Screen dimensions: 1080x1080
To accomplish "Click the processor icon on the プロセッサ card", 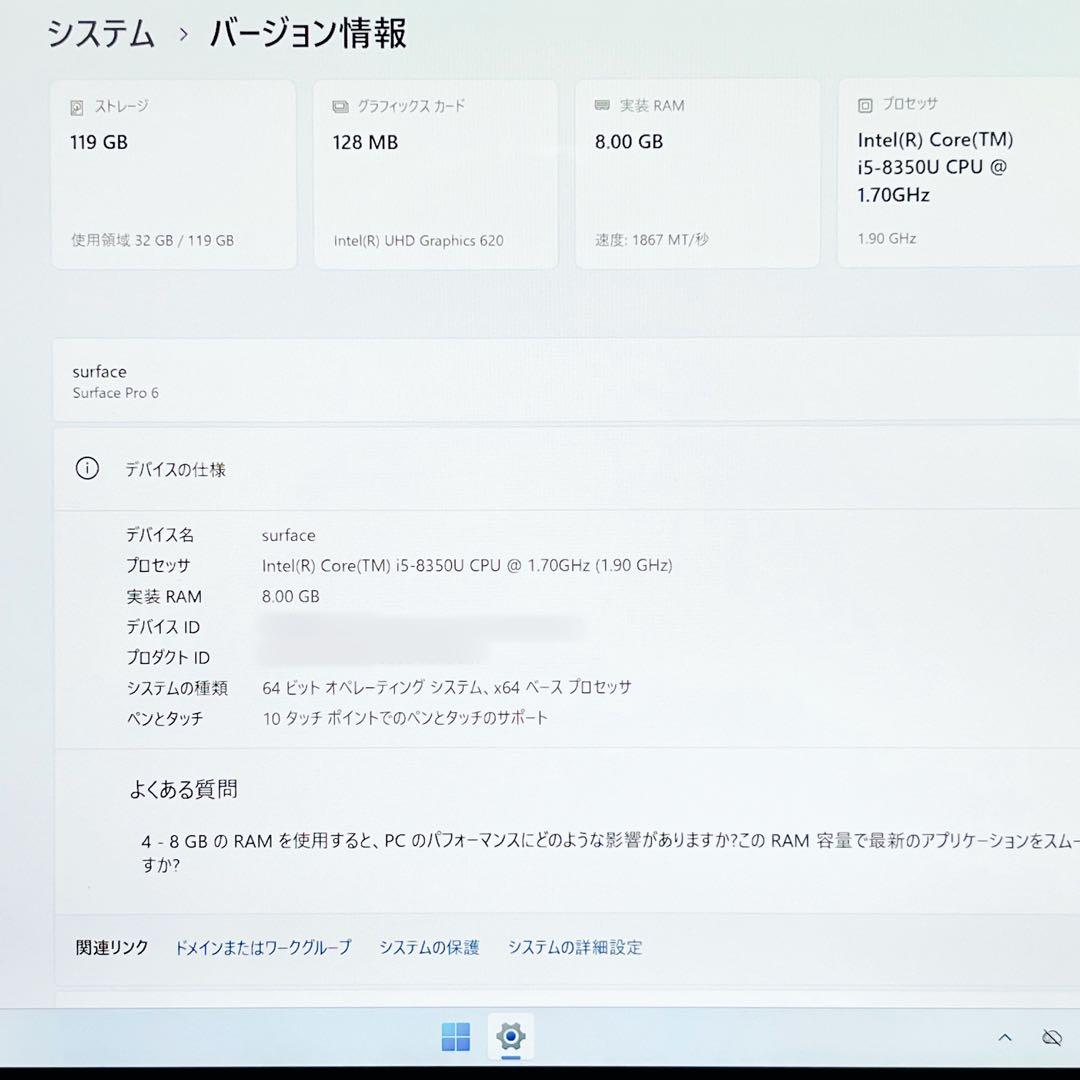I will click(861, 103).
